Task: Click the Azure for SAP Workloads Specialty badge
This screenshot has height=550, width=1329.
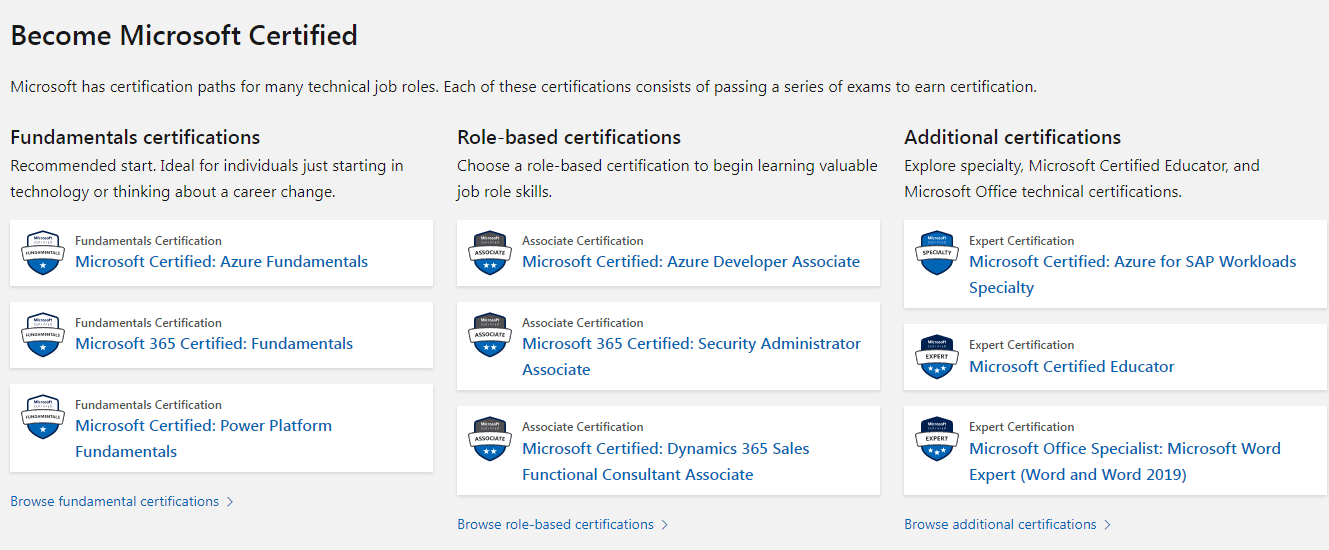Action: click(937, 253)
